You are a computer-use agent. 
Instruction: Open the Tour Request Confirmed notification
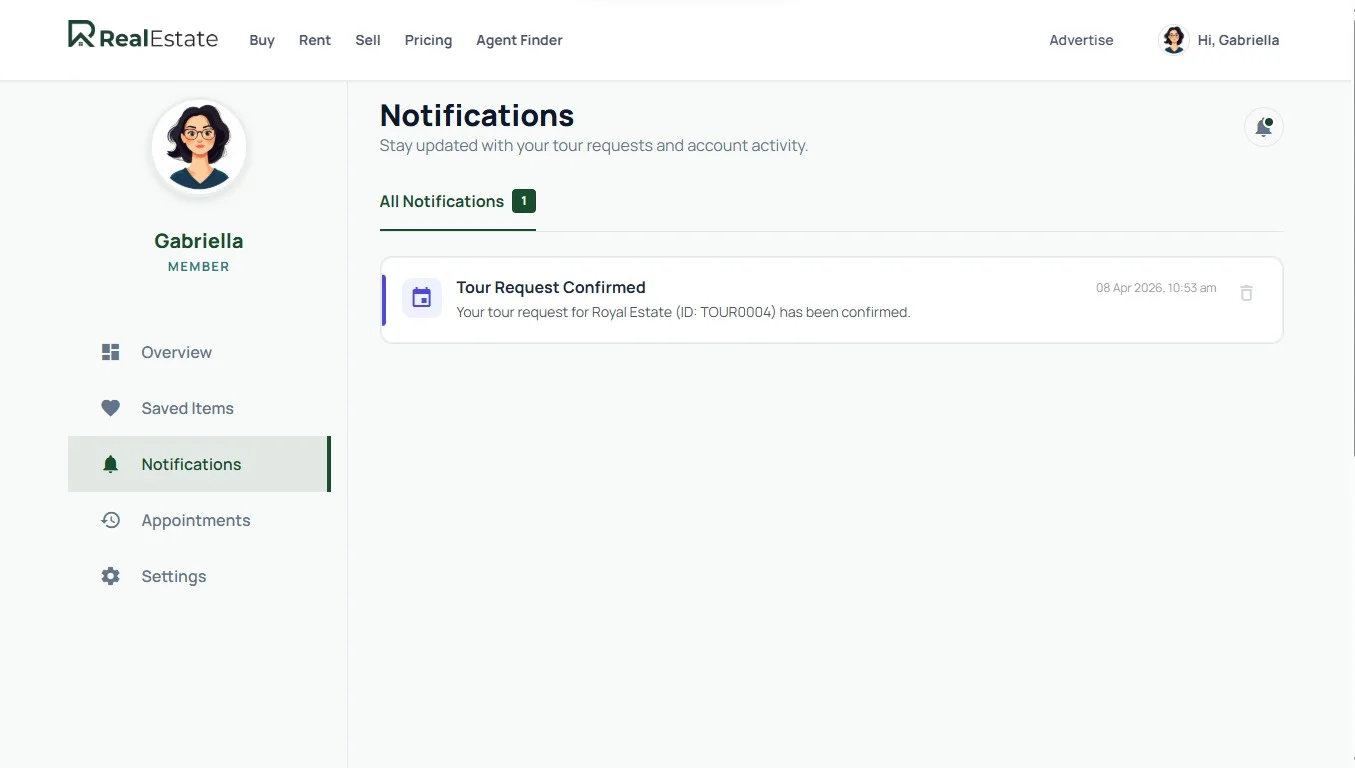click(683, 299)
